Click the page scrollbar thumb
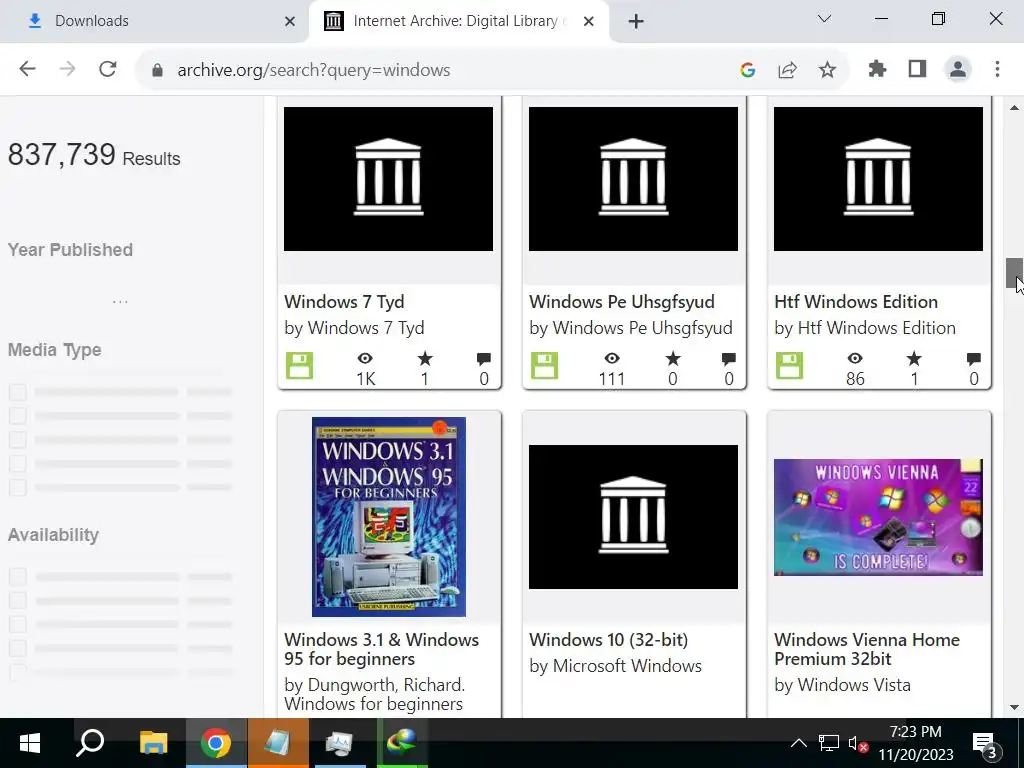Image resolution: width=1024 pixels, height=768 pixels. coord(1014,273)
